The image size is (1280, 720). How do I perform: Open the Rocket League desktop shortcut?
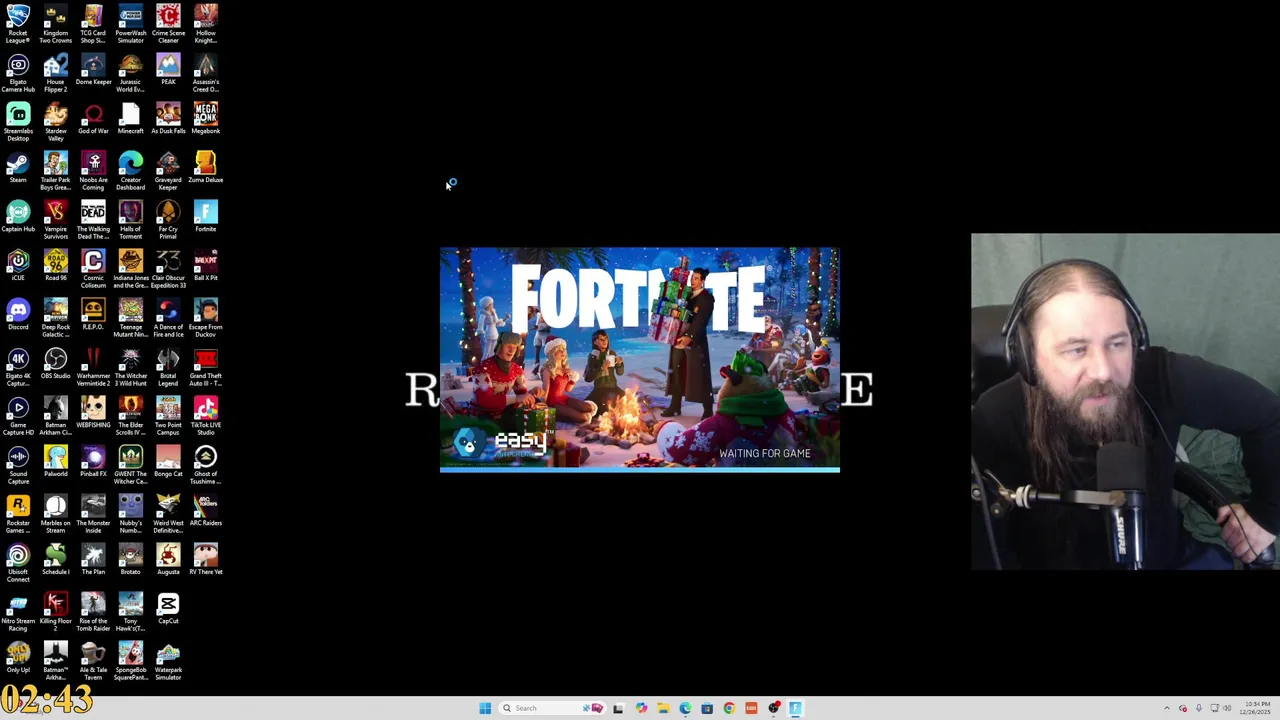point(18,24)
